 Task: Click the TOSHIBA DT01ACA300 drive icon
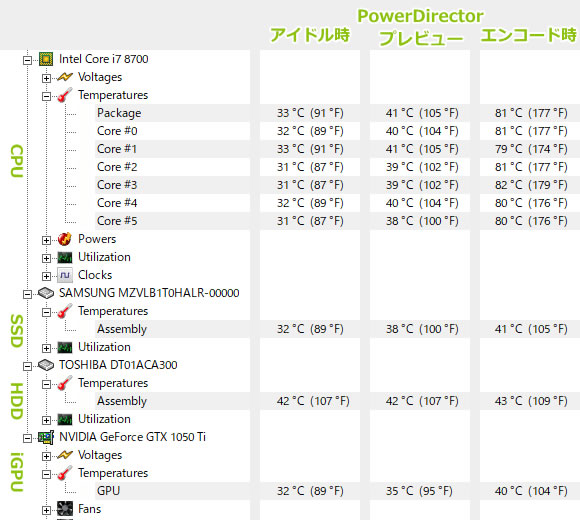click(x=46, y=365)
